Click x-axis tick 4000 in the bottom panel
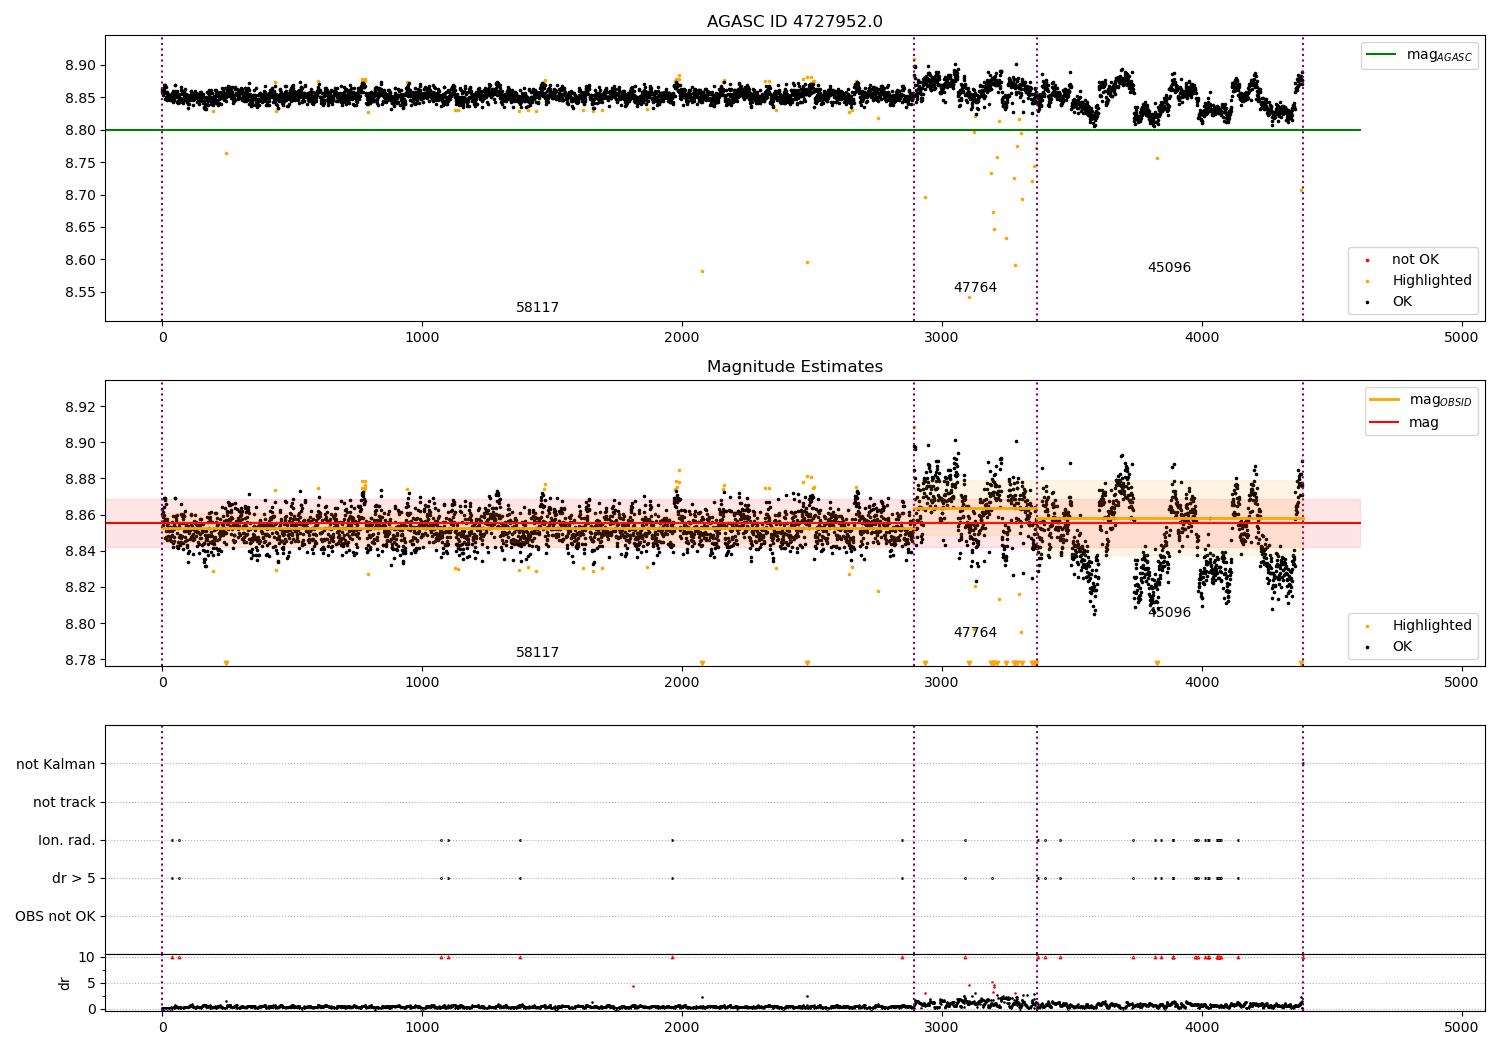 pyautogui.click(x=1202, y=1027)
